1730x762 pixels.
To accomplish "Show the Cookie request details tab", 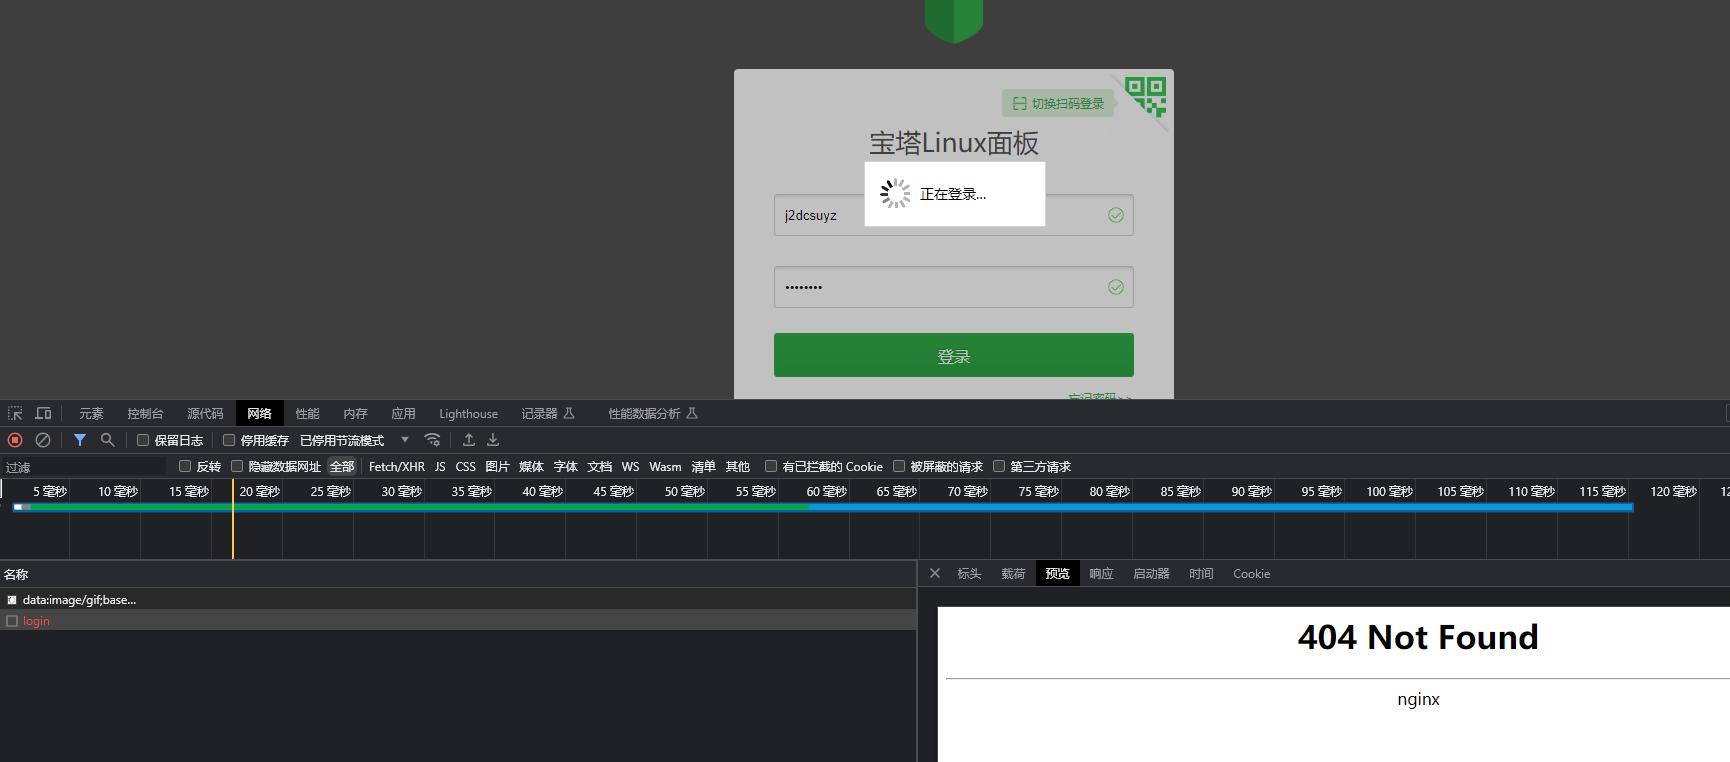I will pos(1251,573).
